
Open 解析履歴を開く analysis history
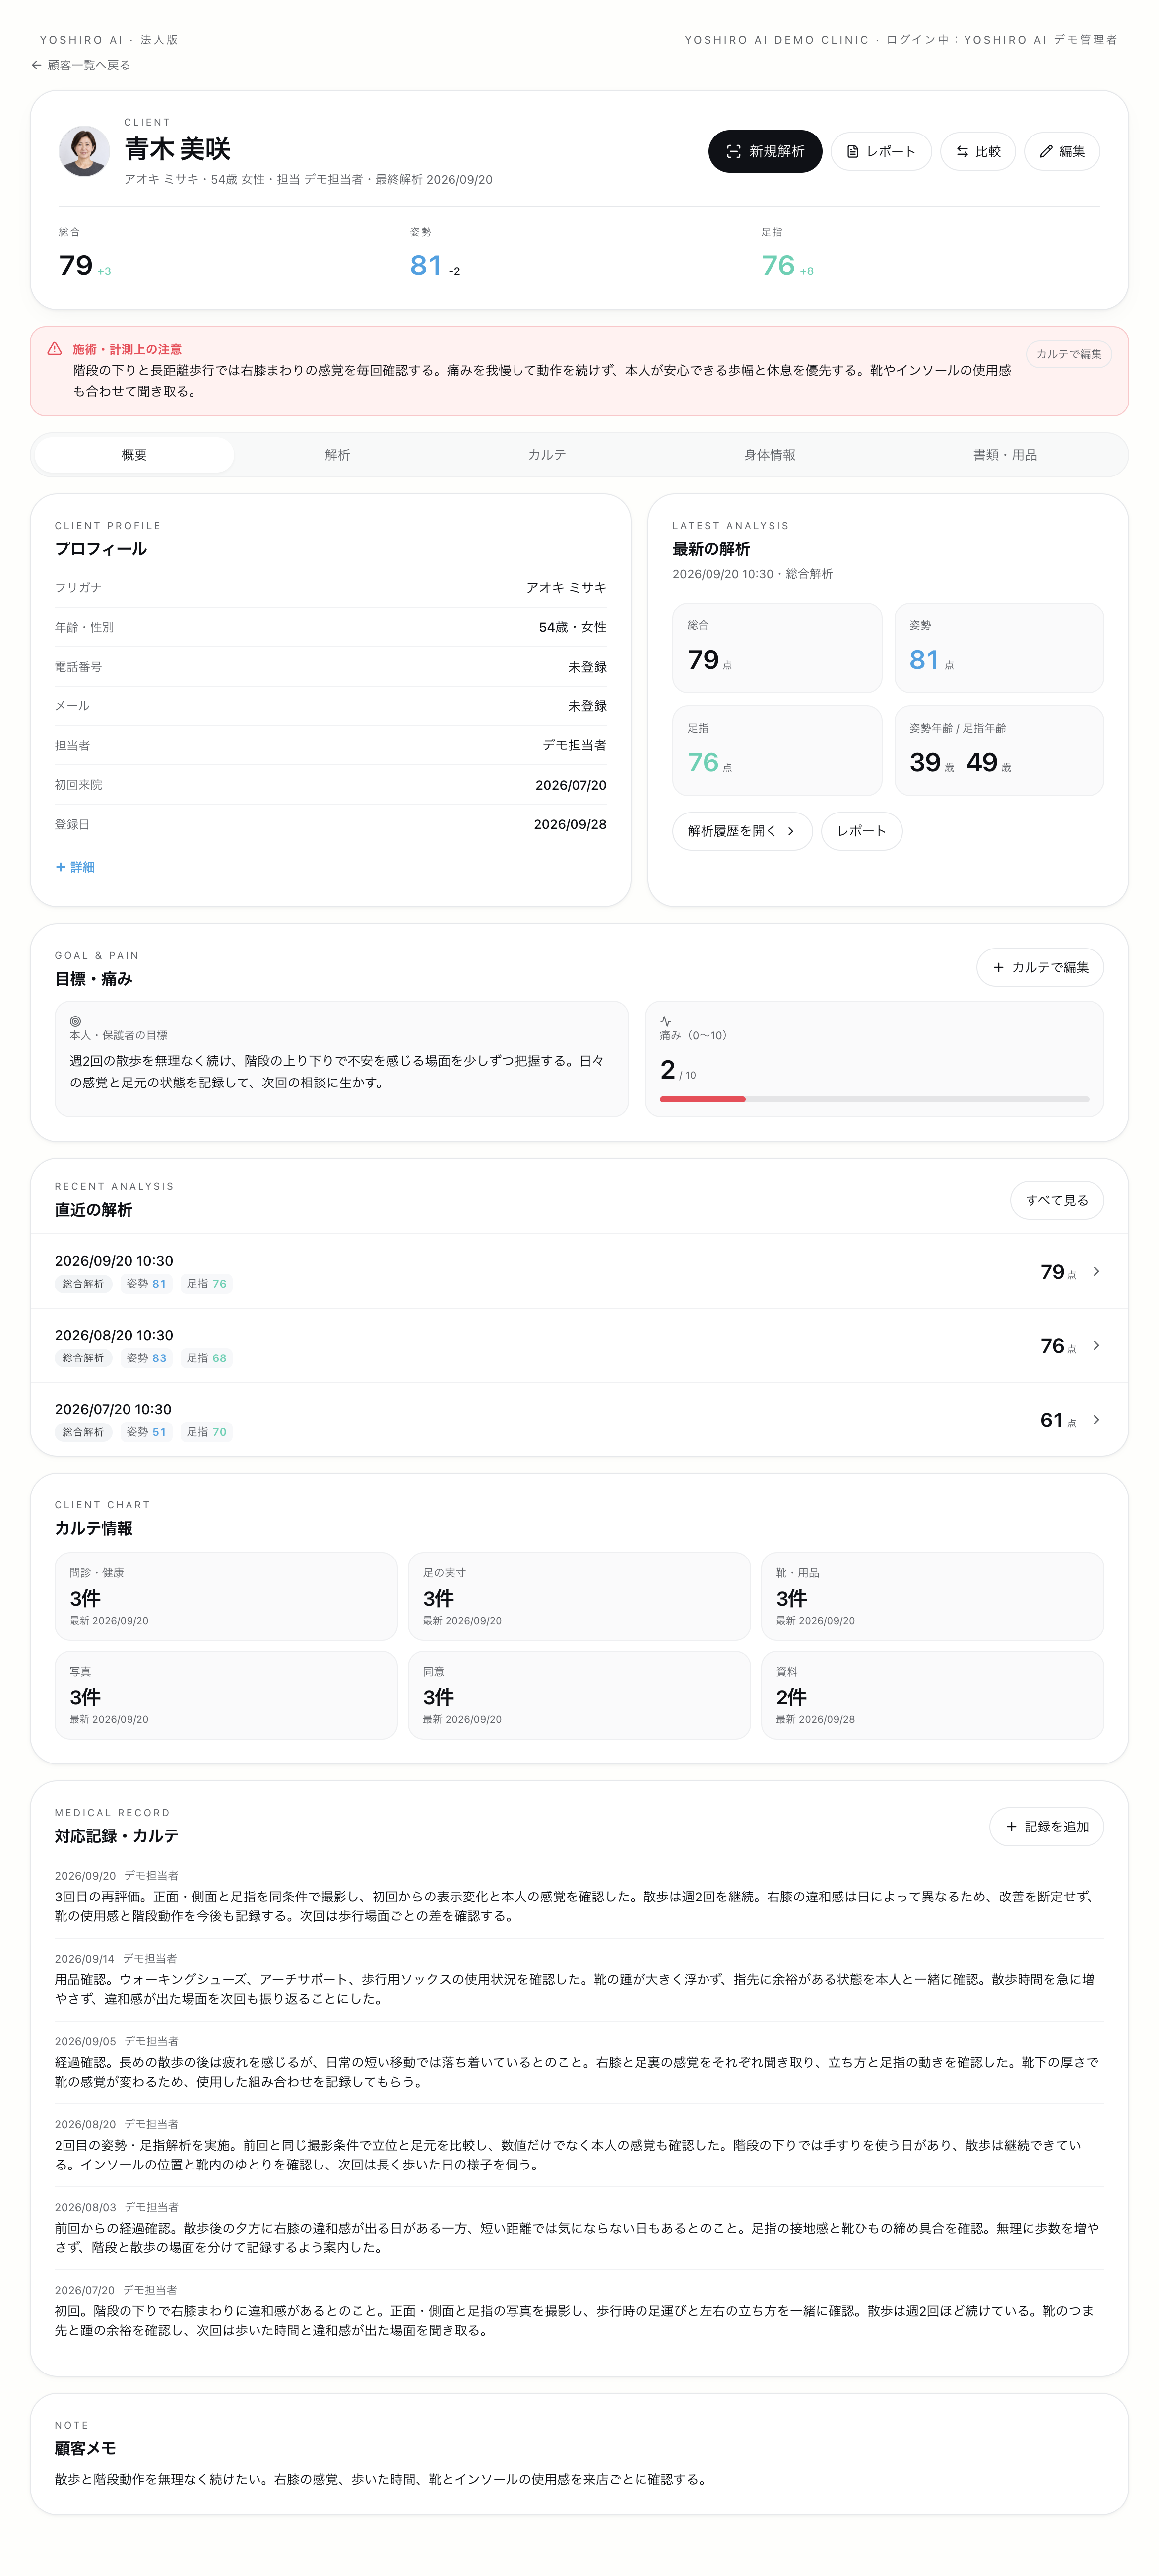click(742, 831)
